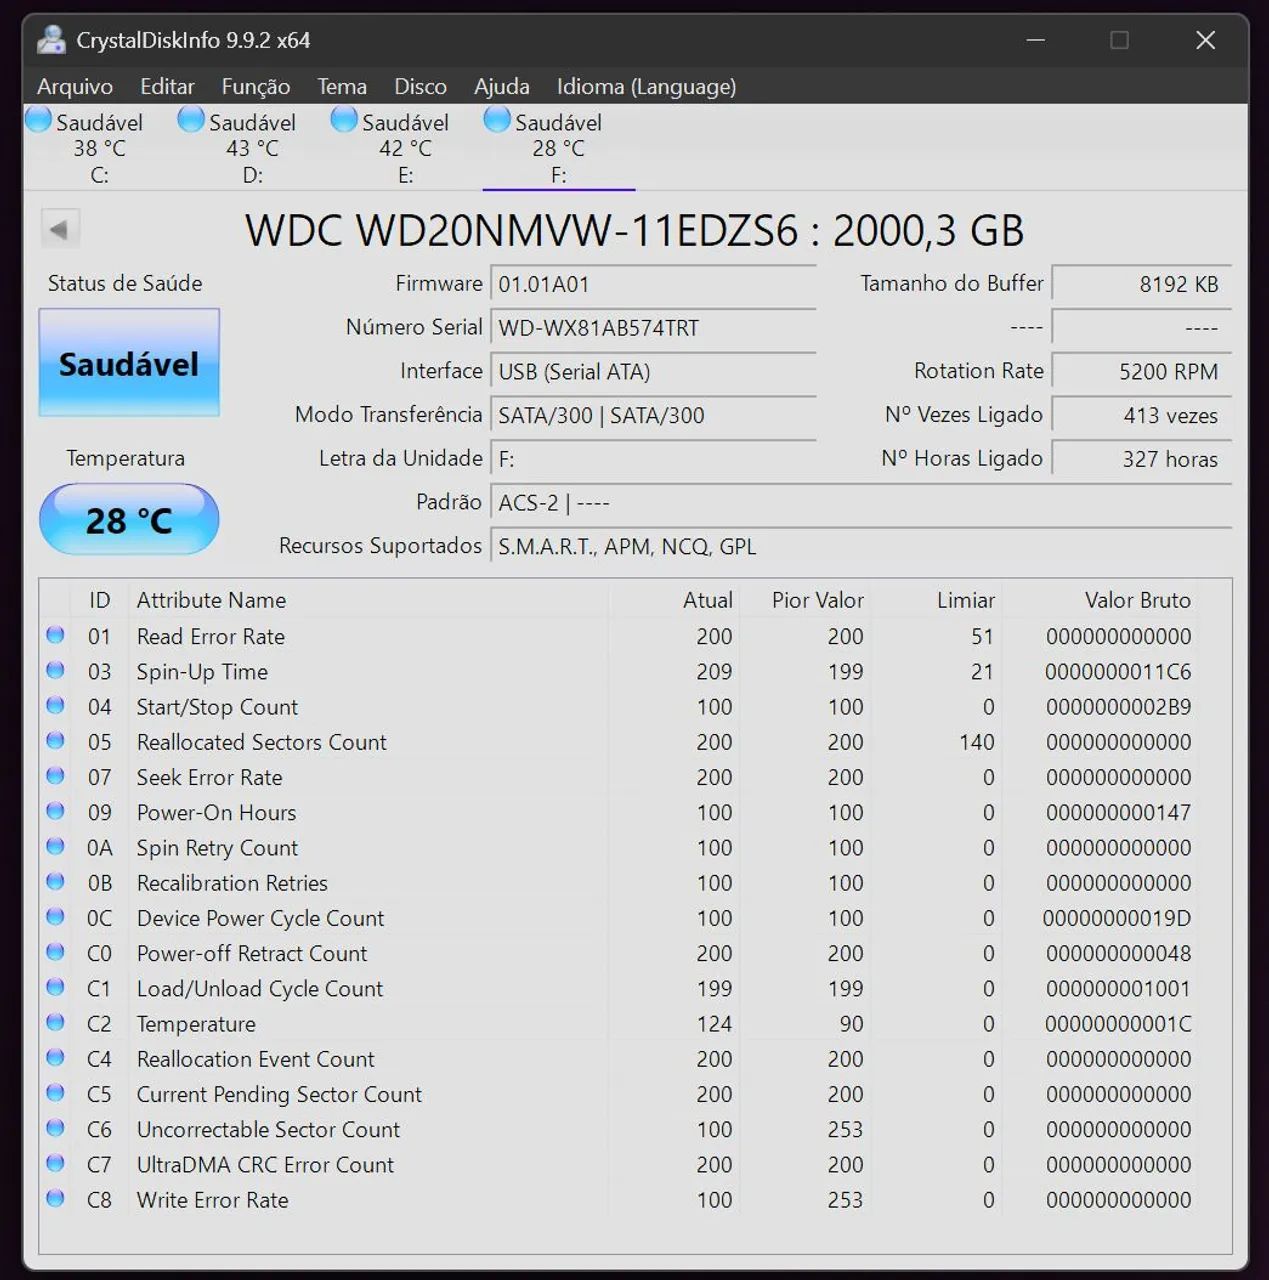The image size is (1269, 1280).
Task: Select the Spin-Up Time raw value 0000000011C6
Action: pos(1118,672)
